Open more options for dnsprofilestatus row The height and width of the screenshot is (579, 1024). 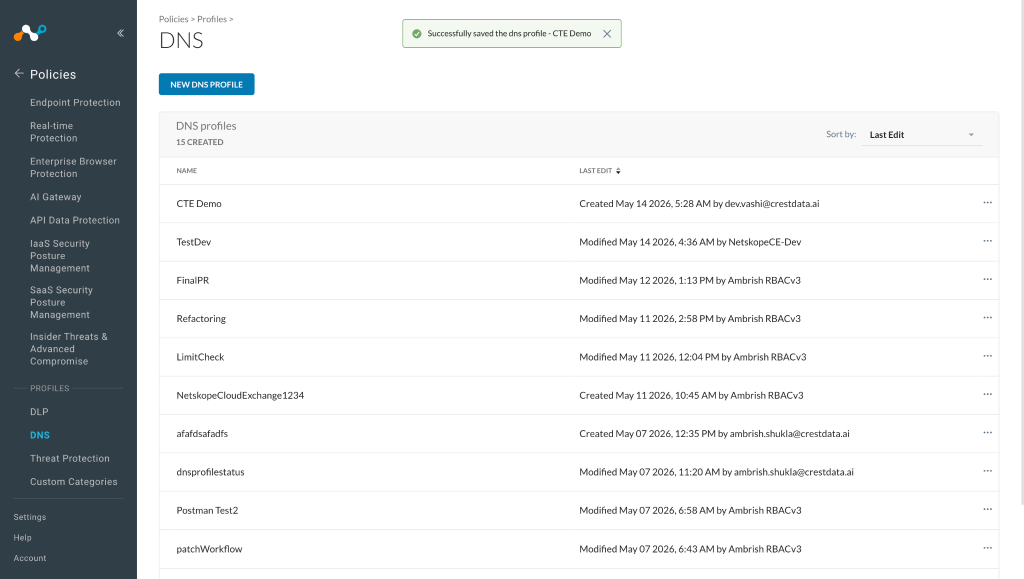point(987,471)
